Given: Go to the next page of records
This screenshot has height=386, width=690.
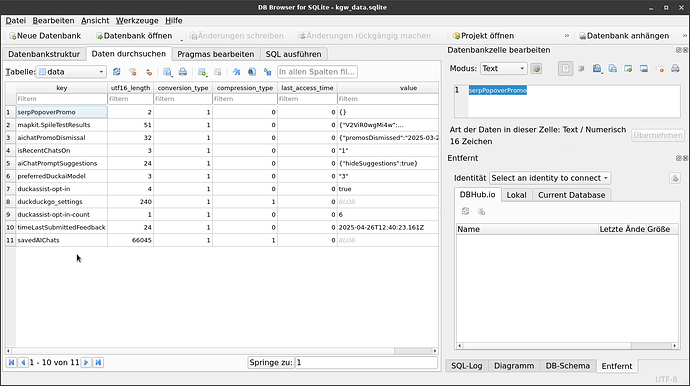Looking at the screenshot, I should [86, 362].
